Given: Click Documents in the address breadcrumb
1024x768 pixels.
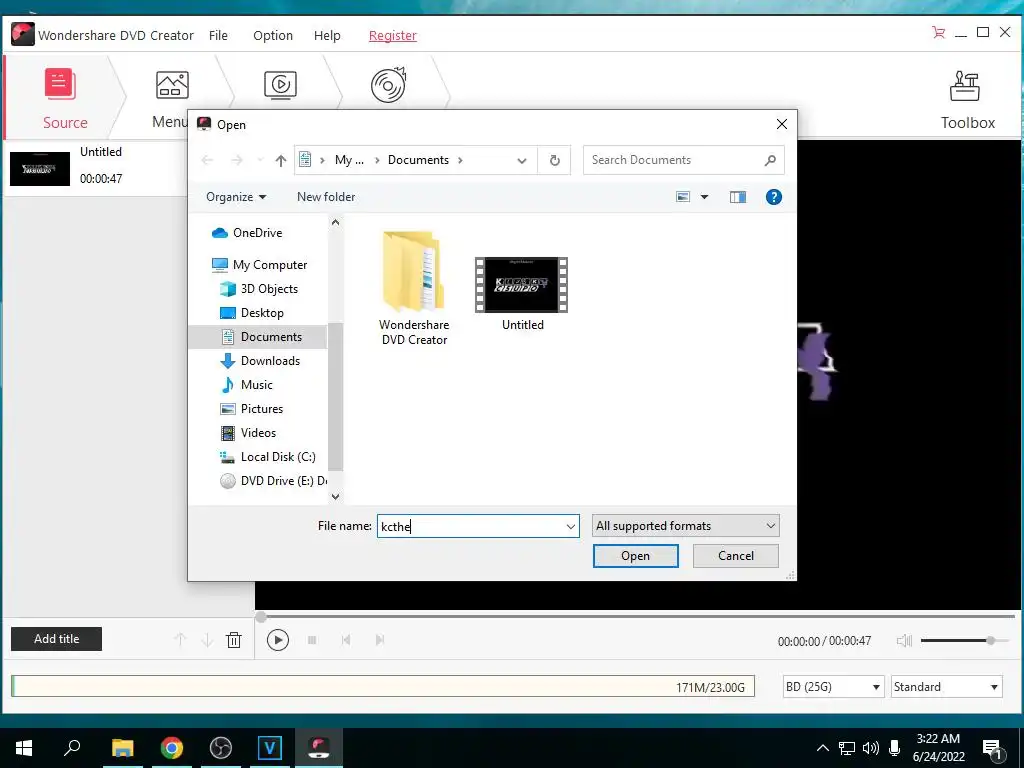Looking at the screenshot, I should point(418,160).
